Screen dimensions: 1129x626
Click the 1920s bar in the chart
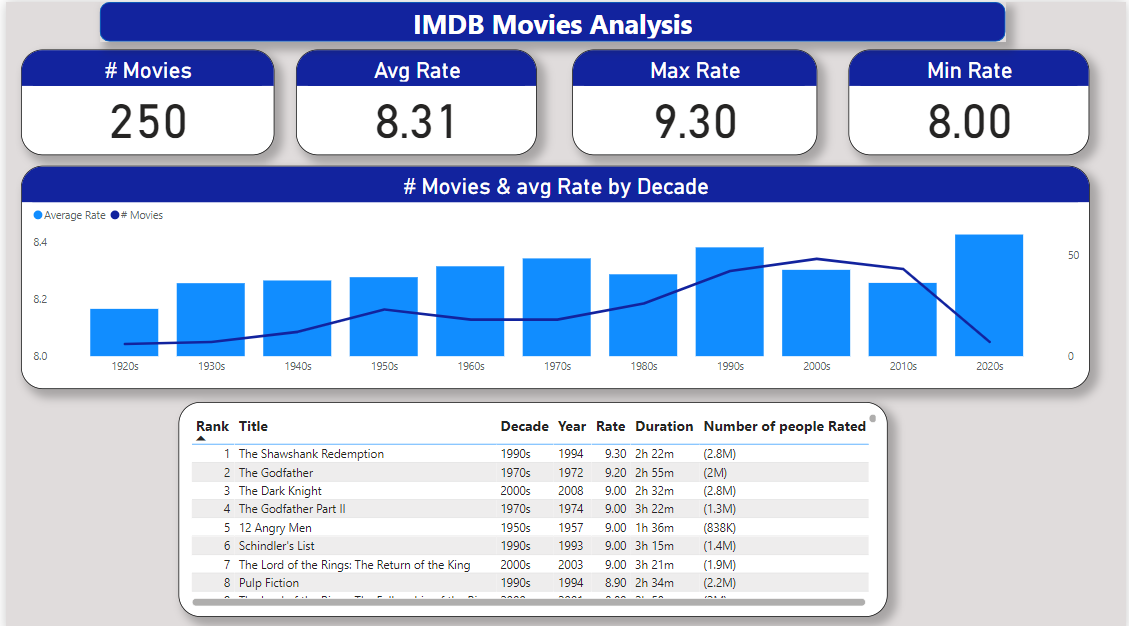coord(124,332)
